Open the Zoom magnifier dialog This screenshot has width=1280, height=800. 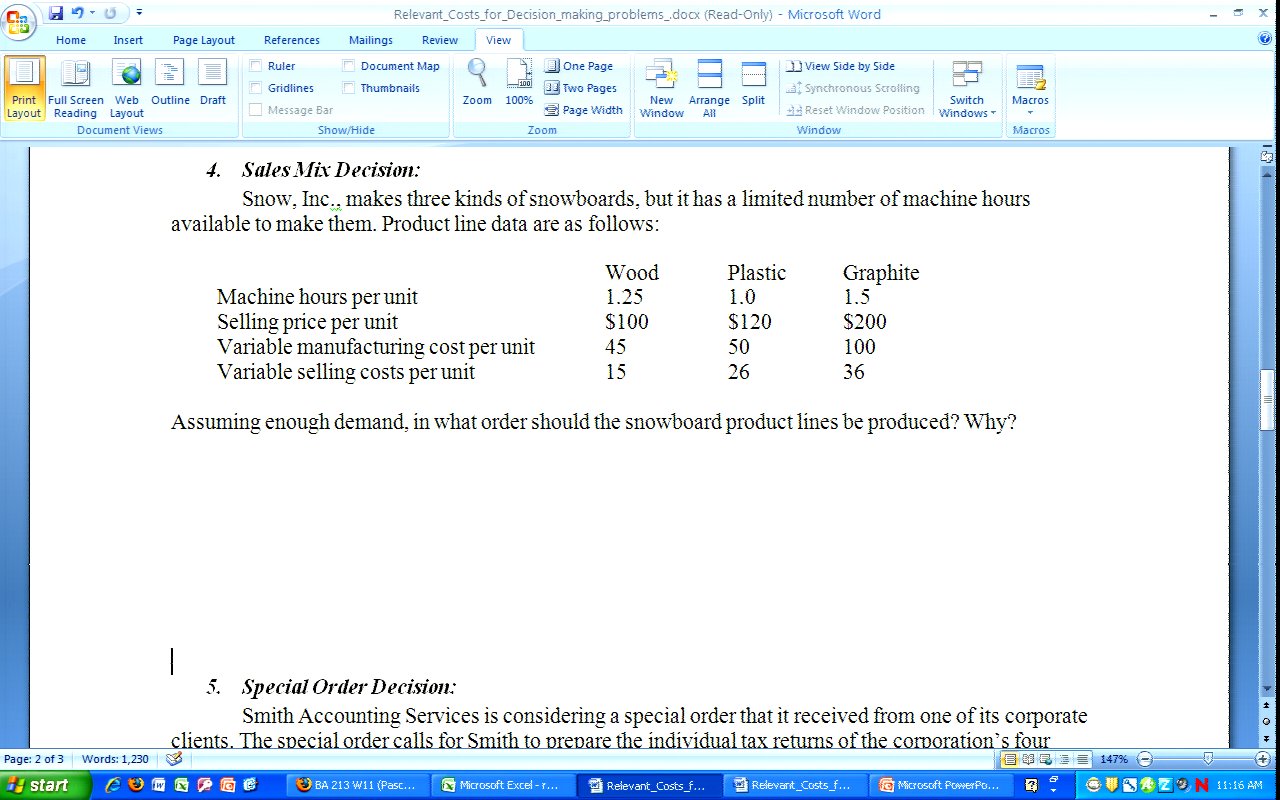point(477,84)
